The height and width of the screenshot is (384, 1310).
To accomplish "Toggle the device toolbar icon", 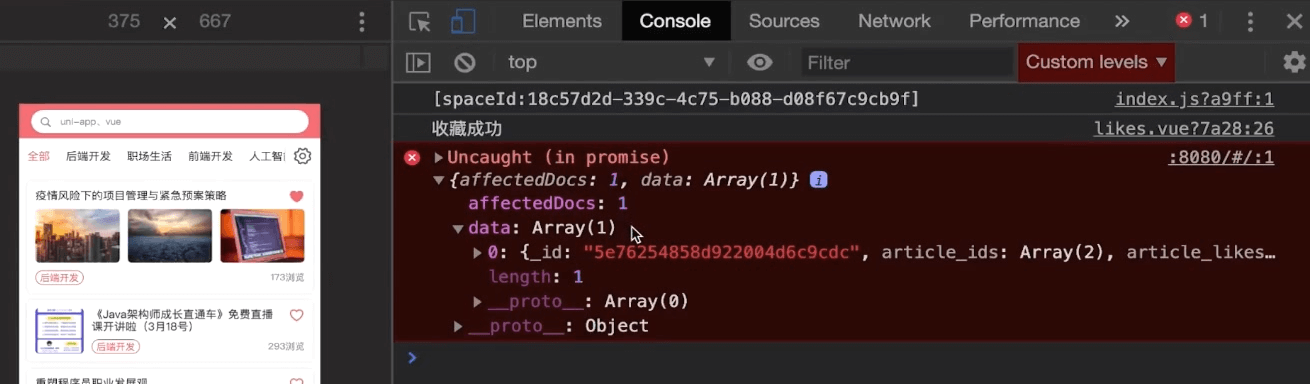I will click(x=463, y=21).
